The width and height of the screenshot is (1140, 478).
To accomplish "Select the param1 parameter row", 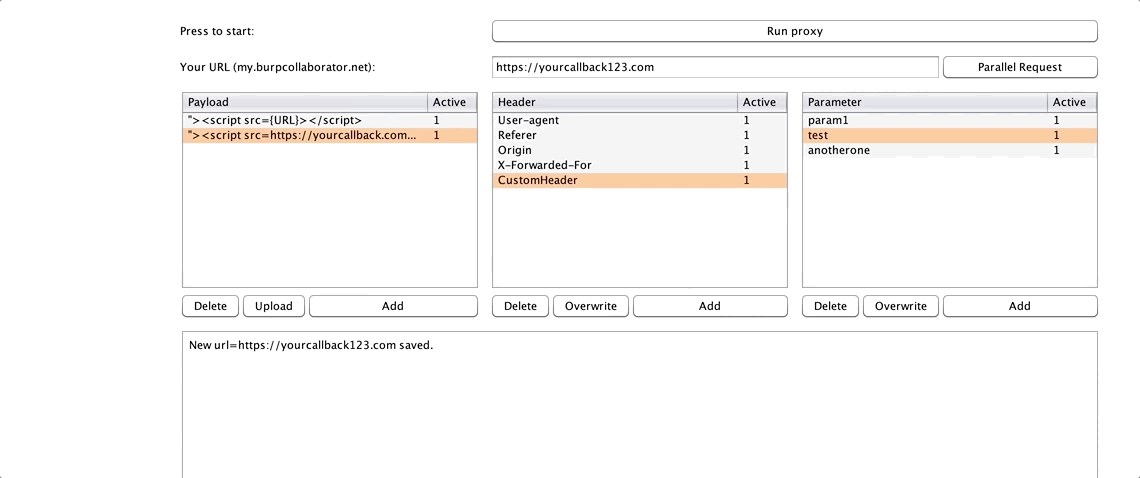I will click(950, 121).
